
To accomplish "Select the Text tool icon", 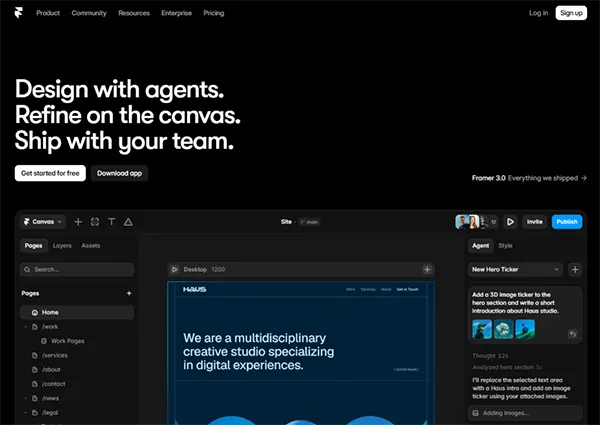I will coord(111,222).
